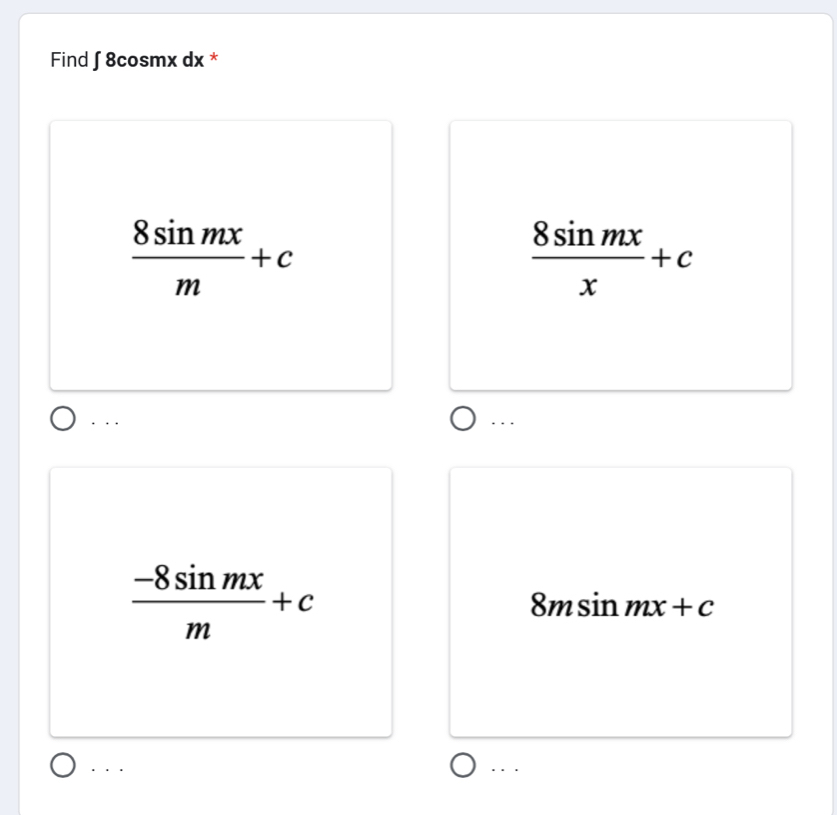Choose radio button under 8m sin mx + c

463,765
